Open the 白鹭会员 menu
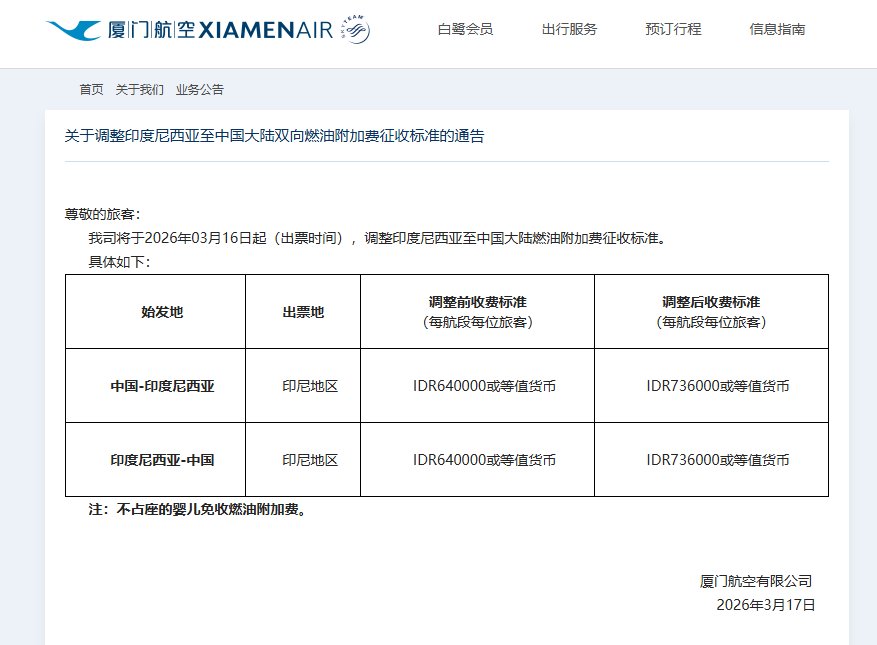The height and width of the screenshot is (645, 877). tap(465, 30)
